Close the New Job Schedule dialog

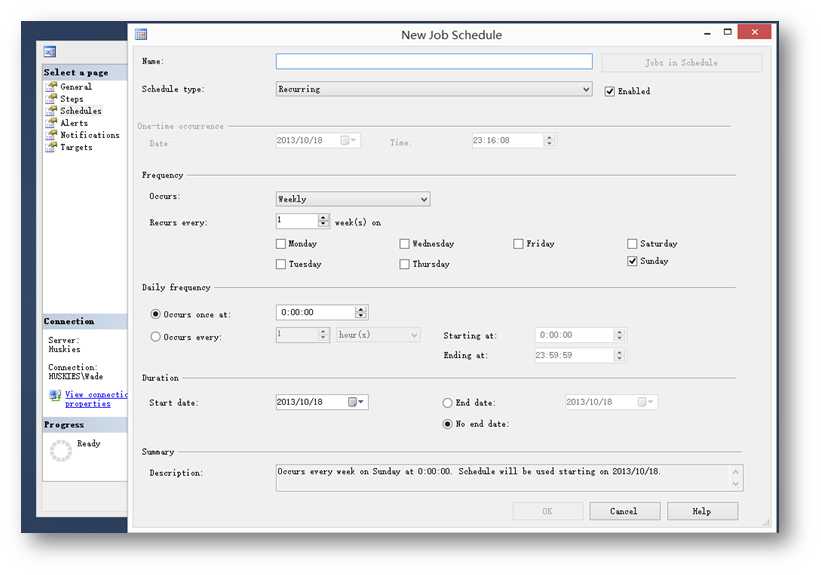pyautogui.click(x=755, y=32)
